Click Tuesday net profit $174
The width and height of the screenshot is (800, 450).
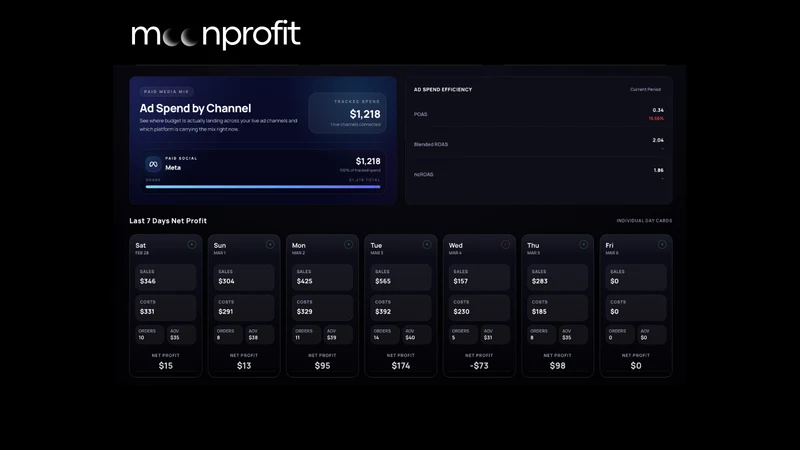click(401, 365)
